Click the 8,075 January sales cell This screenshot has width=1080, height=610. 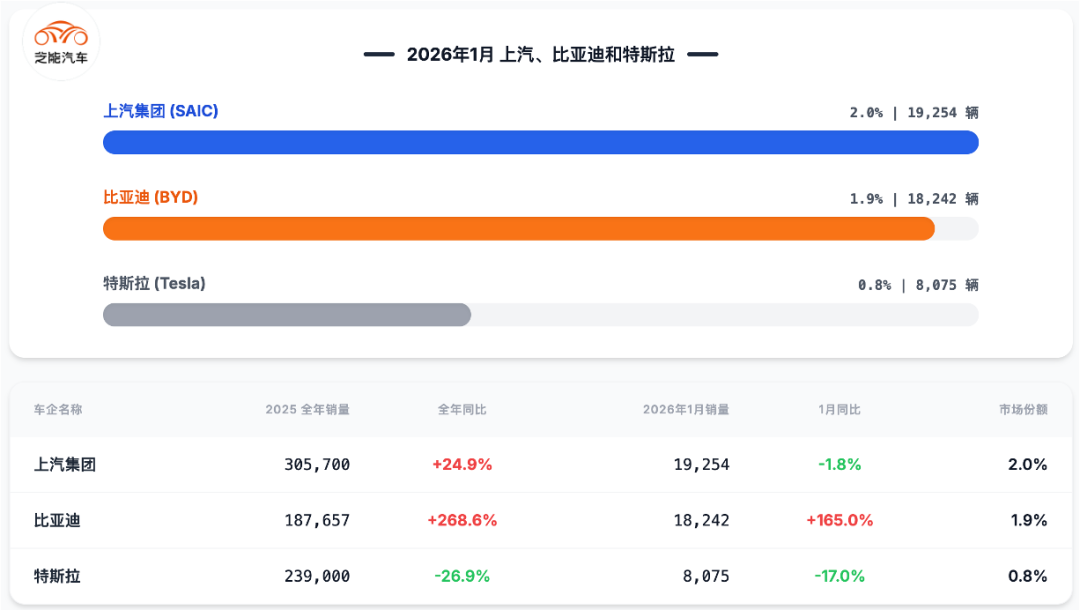click(706, 576)
